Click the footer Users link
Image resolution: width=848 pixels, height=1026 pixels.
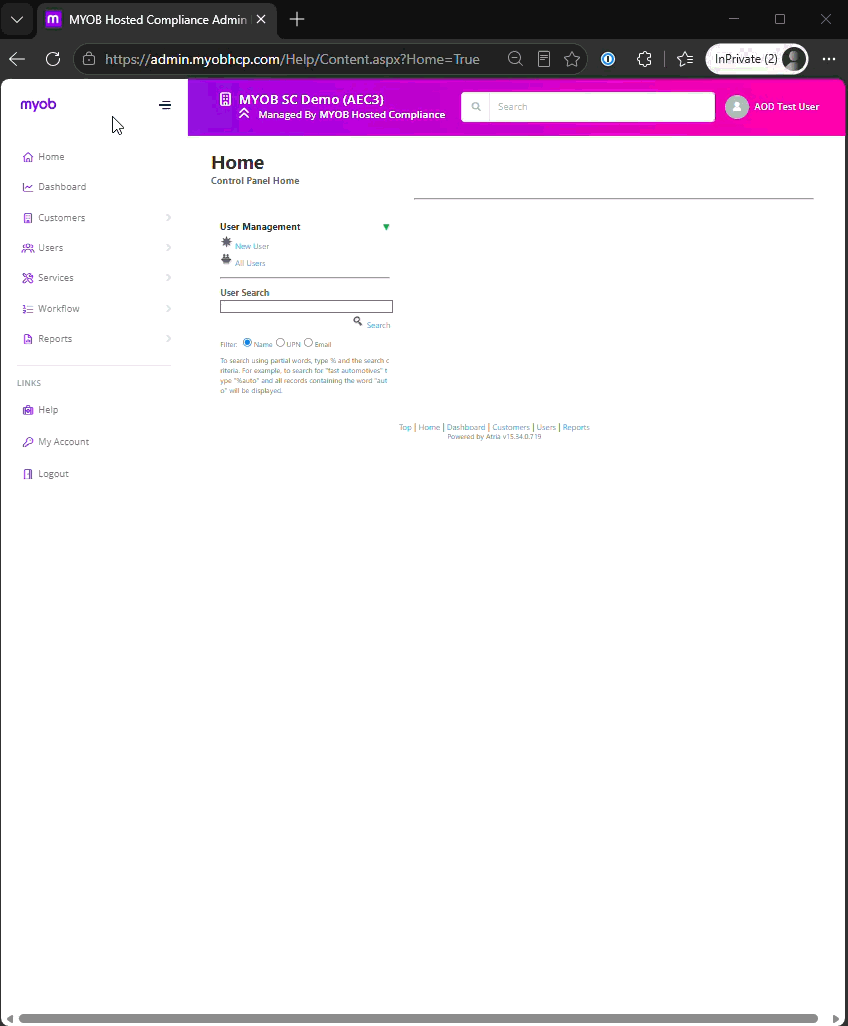coord(546,427)
